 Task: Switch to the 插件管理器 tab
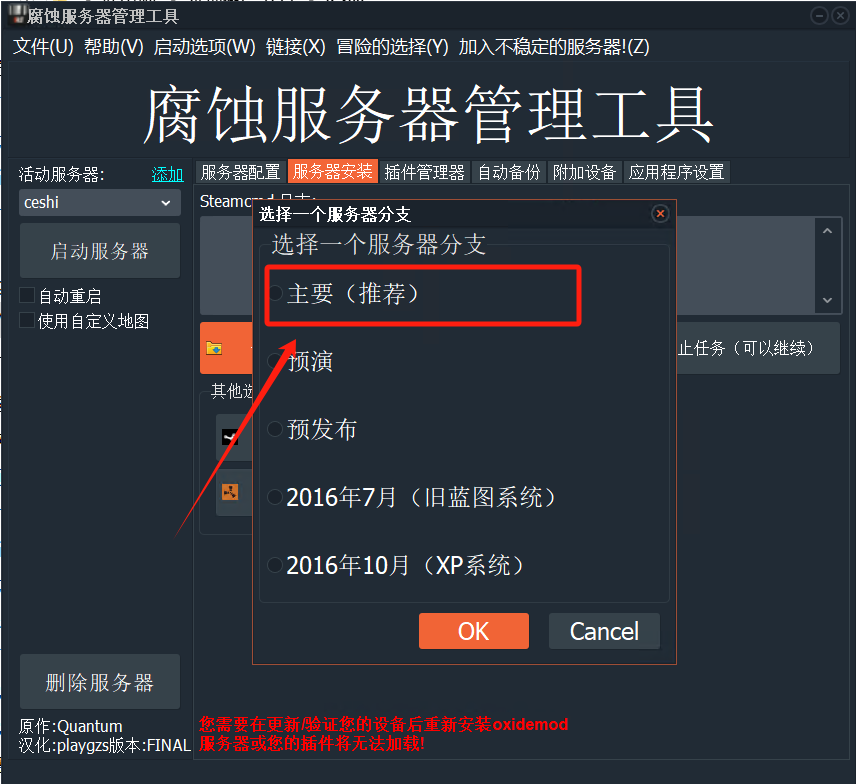point(424,172)
